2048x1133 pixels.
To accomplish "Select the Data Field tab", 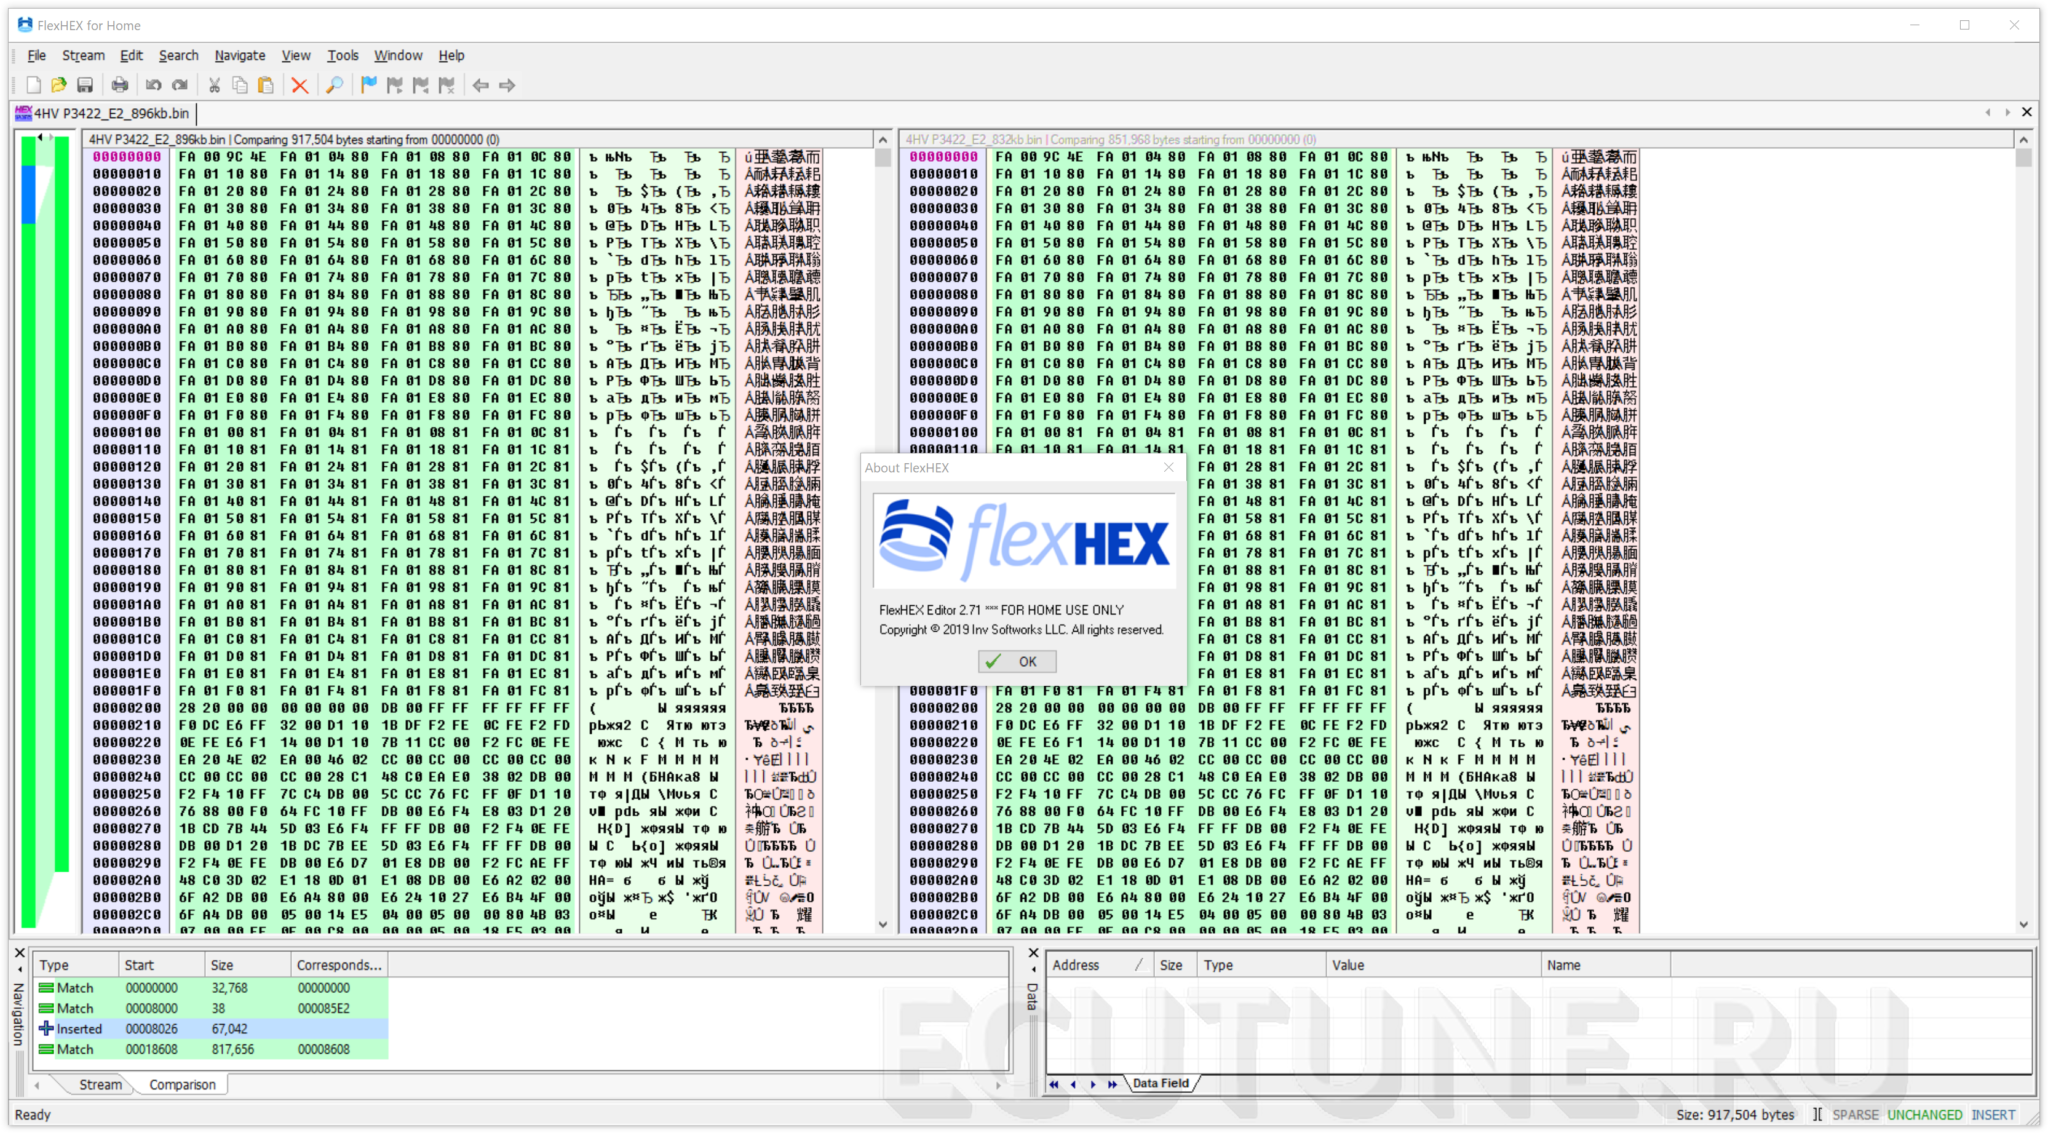I will point(1161,1083).
